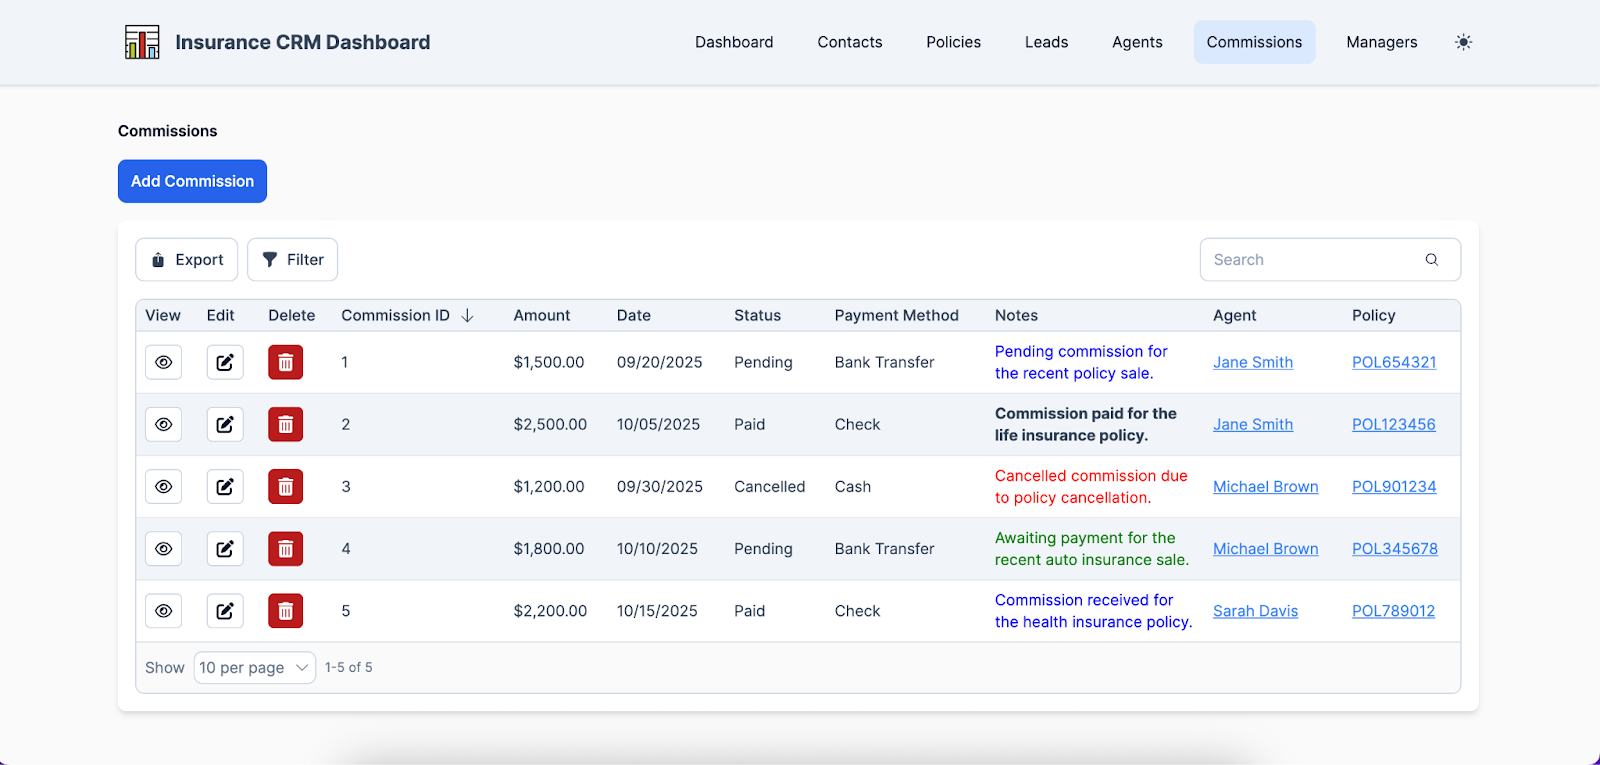Delete commission 1 with the red trash button
1600x765 pixels.
coord(285,362)
